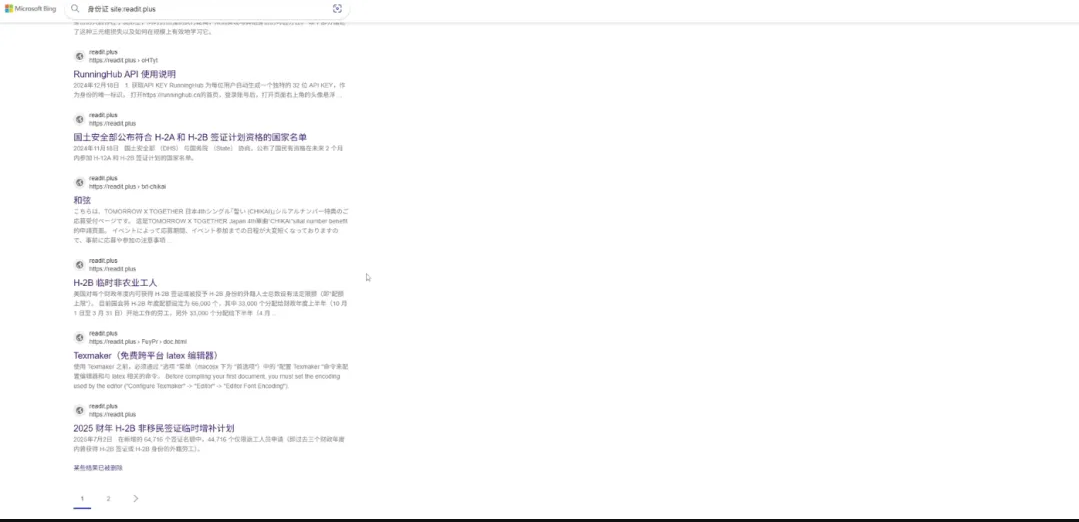Click the next page chevron arrow
Image resolution: width=1079 pixels, height=522 pixels.
point(136,499)
